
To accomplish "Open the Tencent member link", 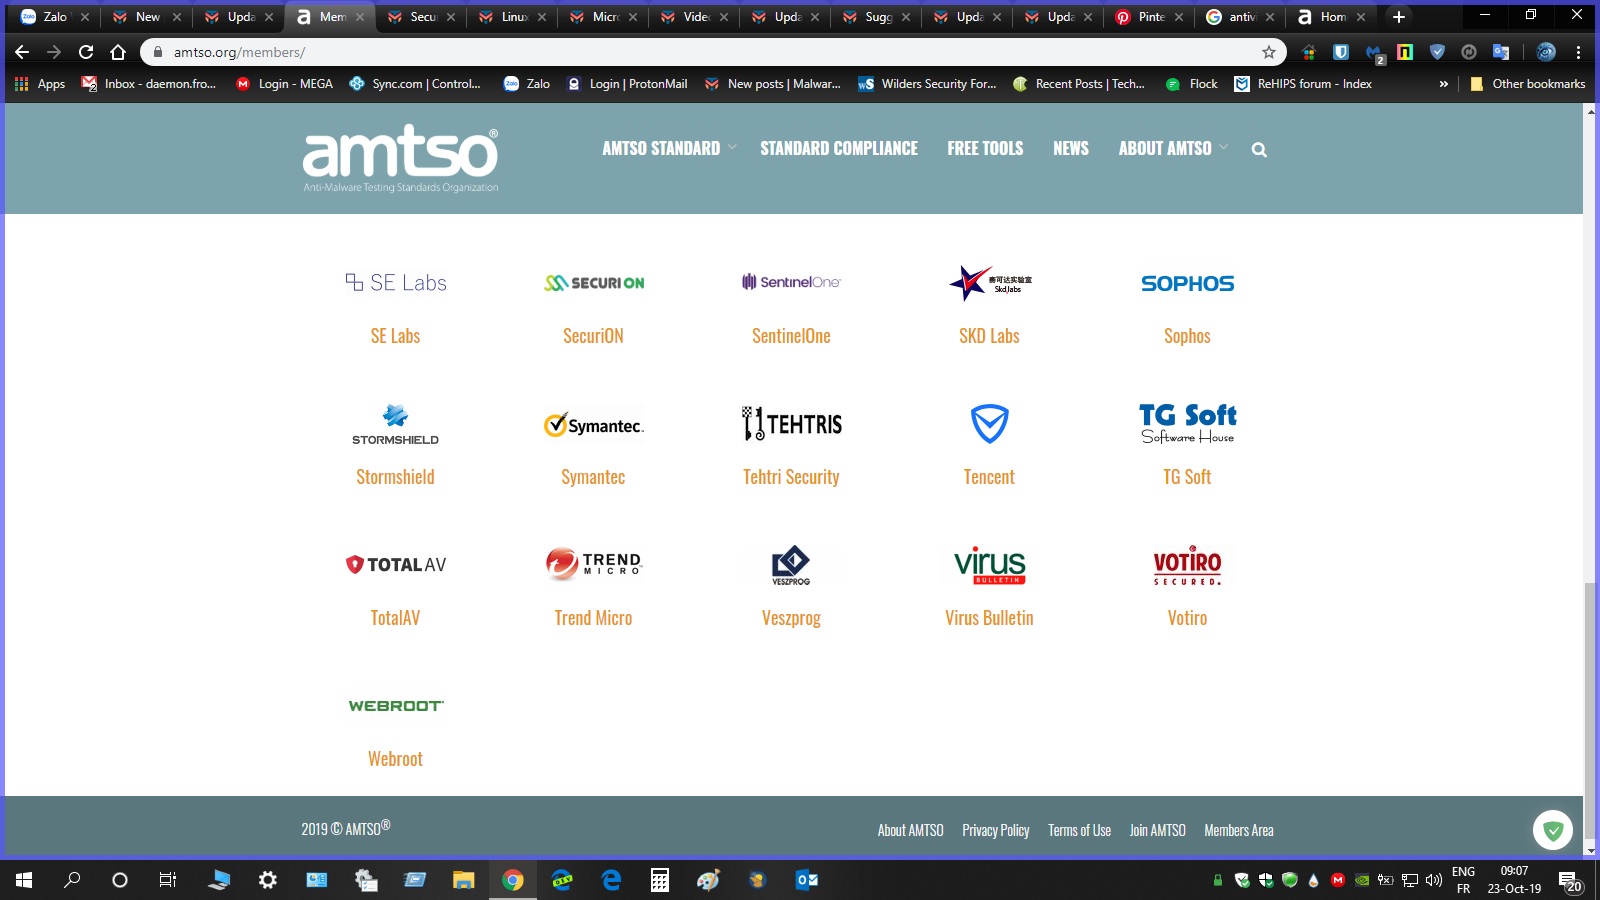I will pos(990,477).
